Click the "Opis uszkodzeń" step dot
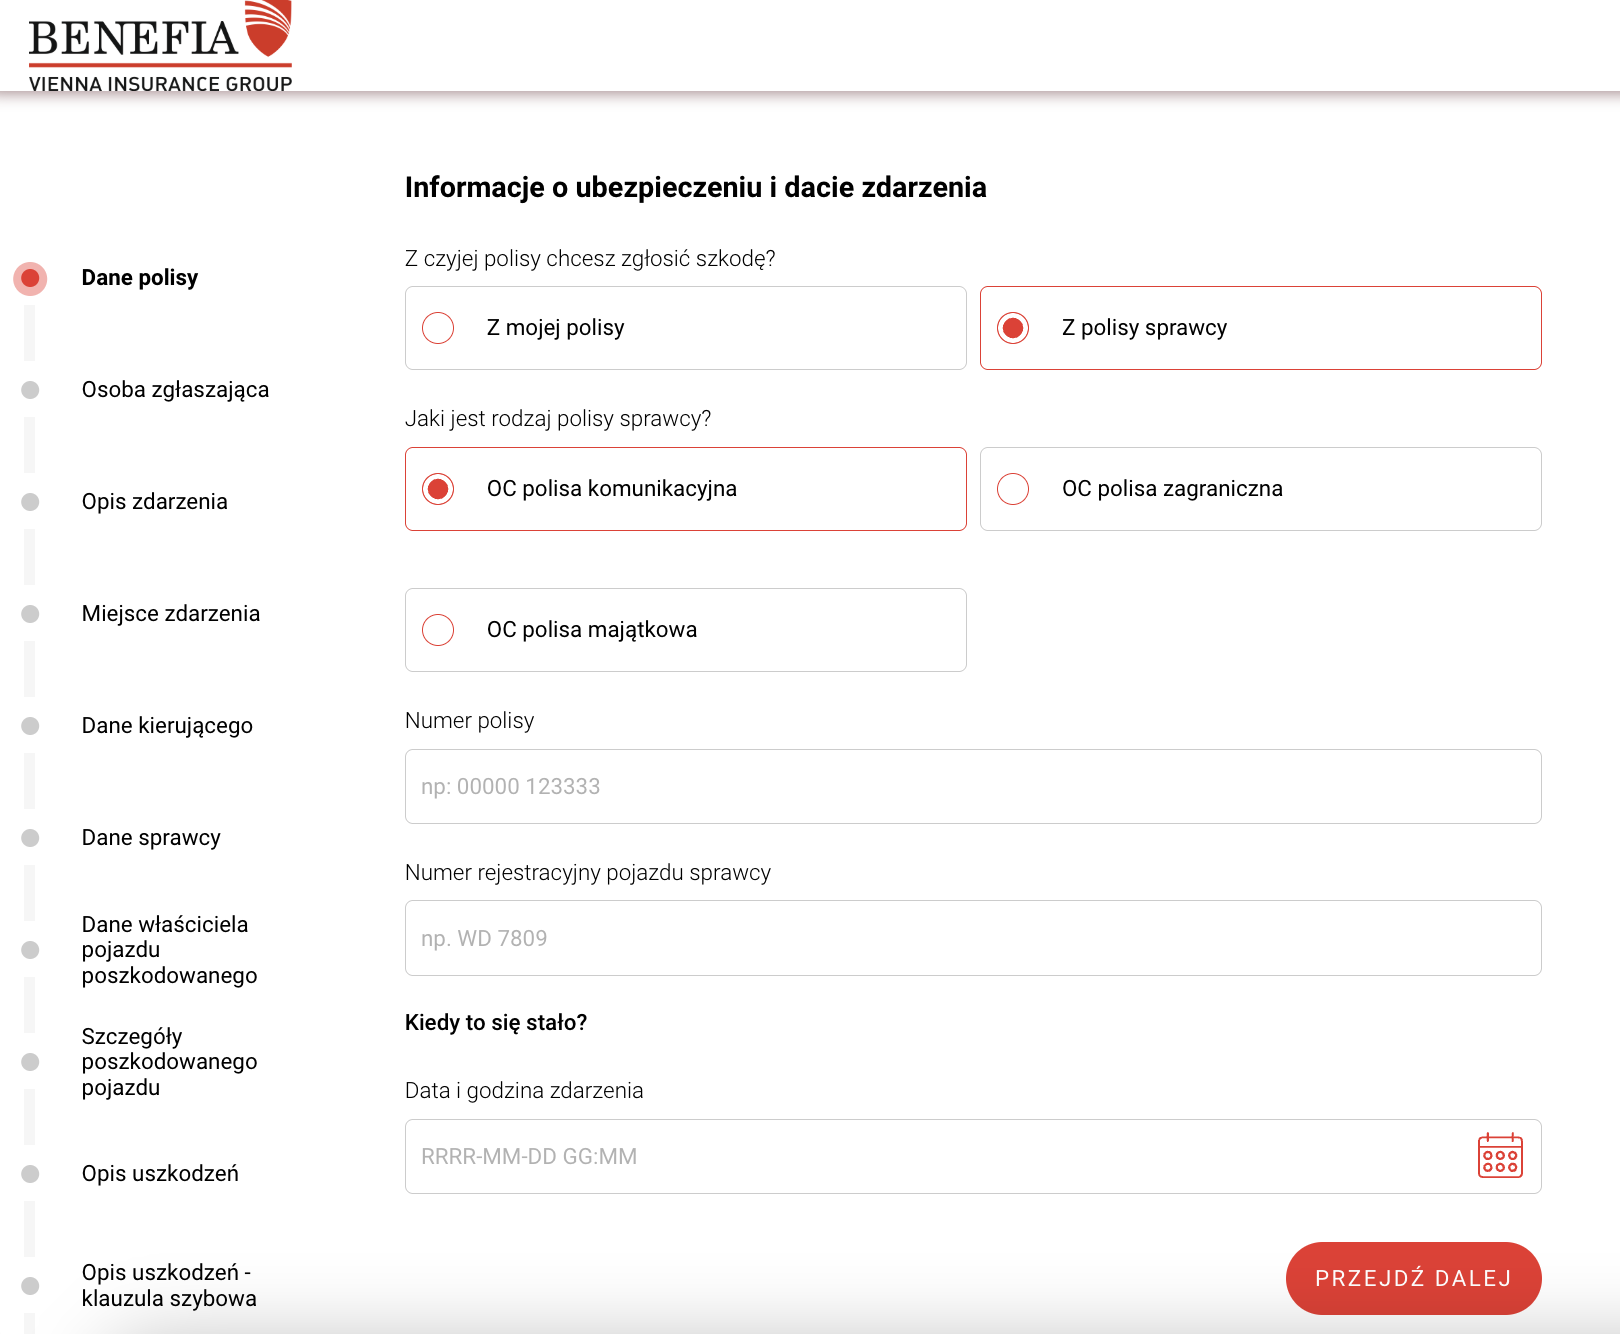 pos(30,1174)
